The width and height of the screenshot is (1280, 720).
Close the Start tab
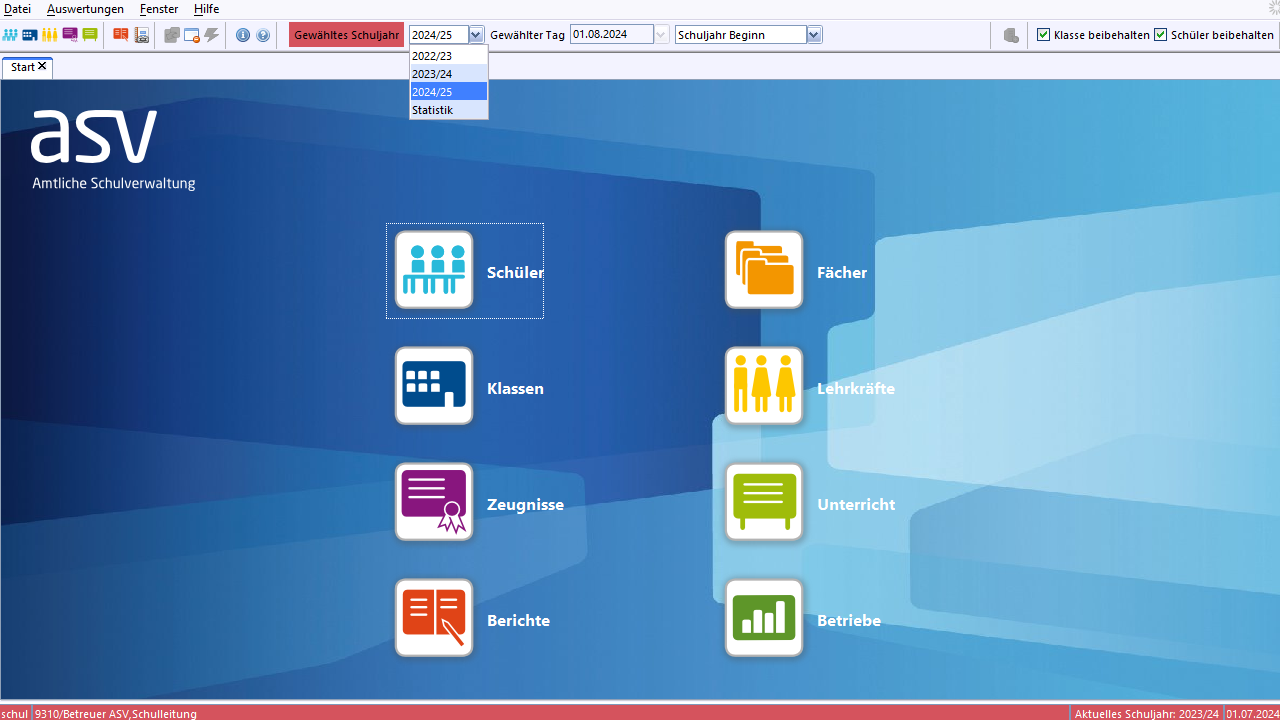(x=42, y=67)
